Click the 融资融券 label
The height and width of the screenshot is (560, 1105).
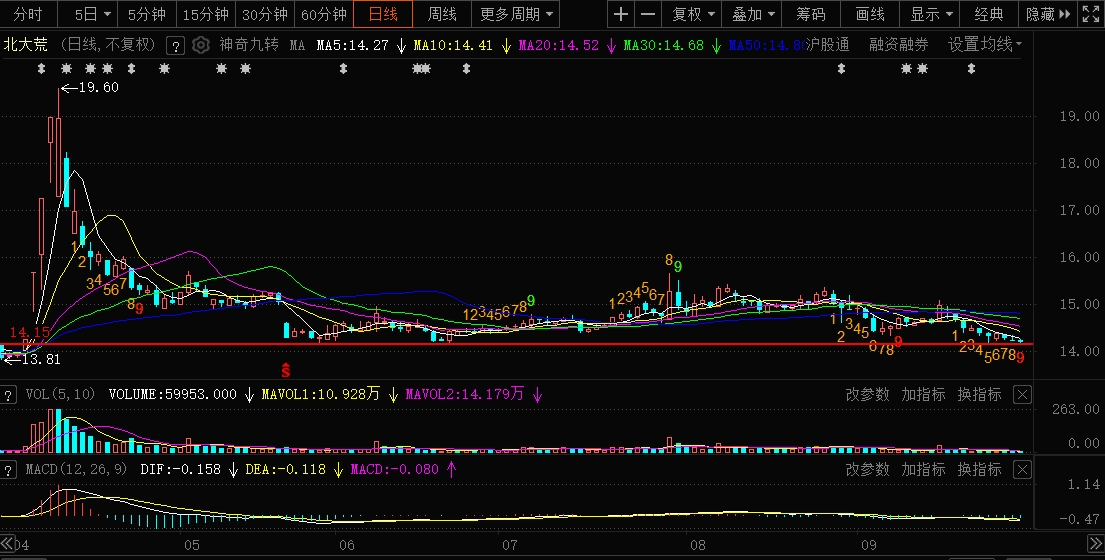(899, 45)
